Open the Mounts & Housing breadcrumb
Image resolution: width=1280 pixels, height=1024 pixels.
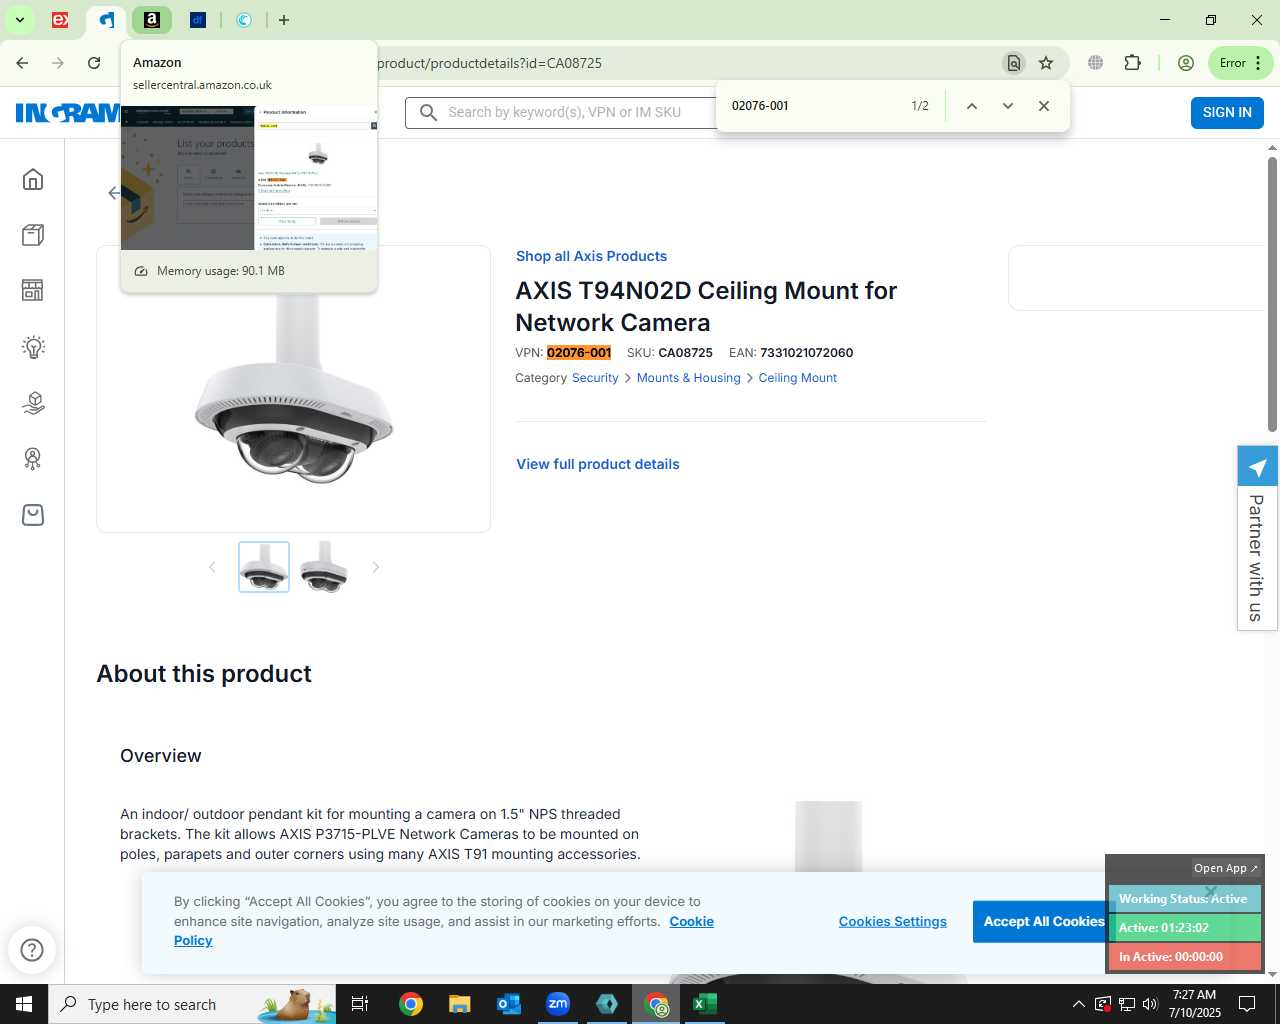point(689,378)
